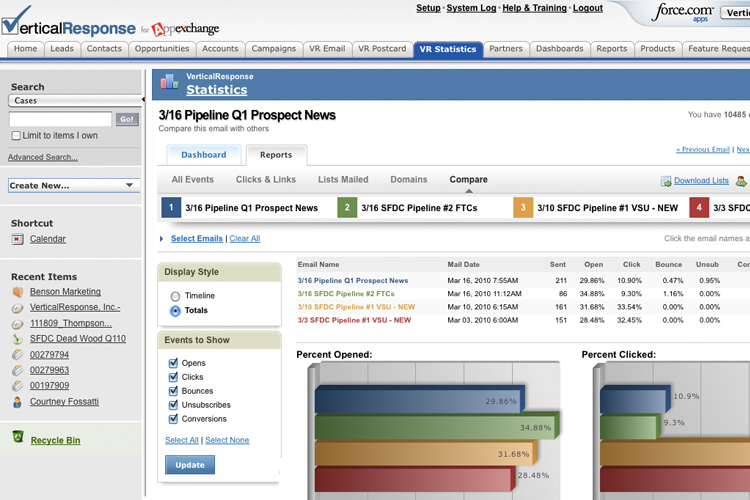Click the Download Lists icon
This screenshot has height=500, width=750.
click(666, 181)
